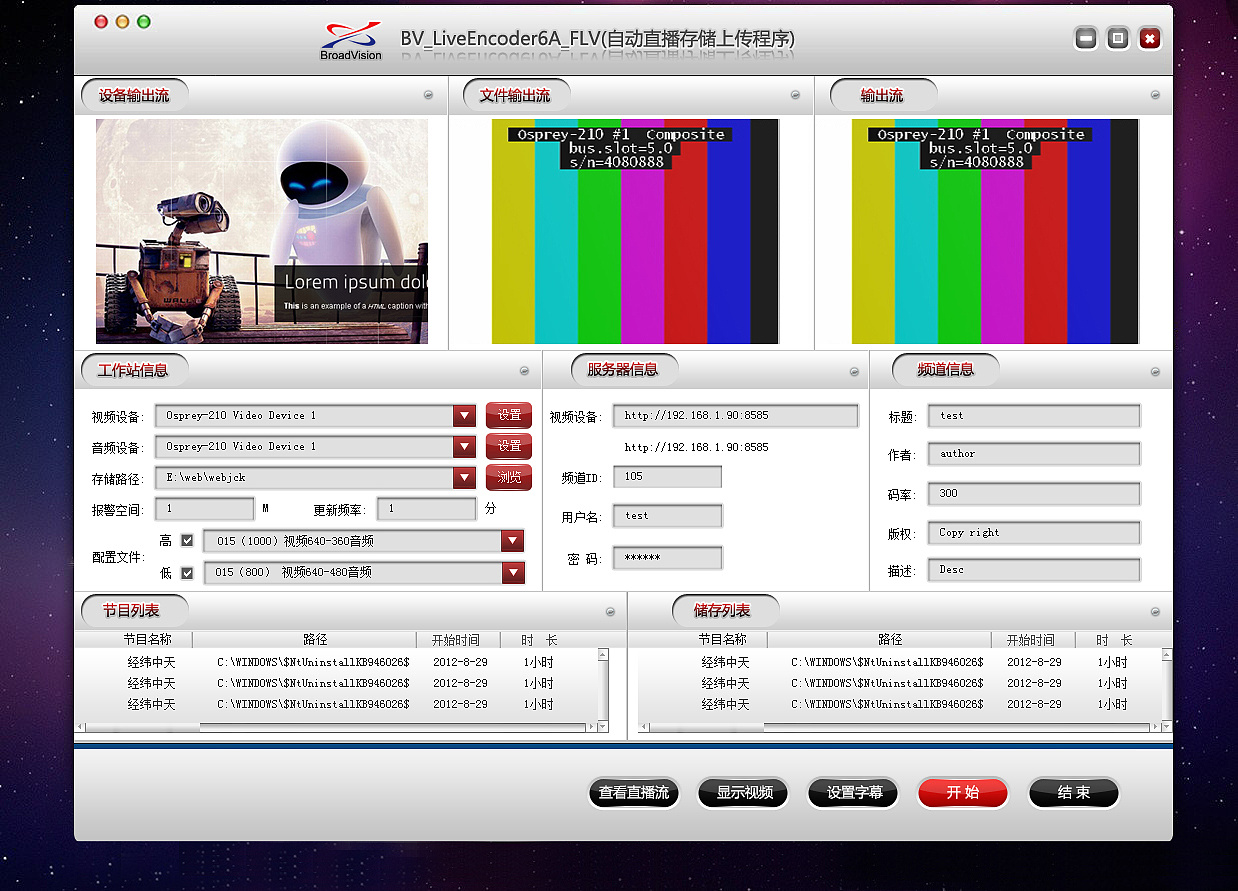Click the 输出流 color bars preview
The width and height of the screenshot is (1238, 891).
click(x=995, y=231)
